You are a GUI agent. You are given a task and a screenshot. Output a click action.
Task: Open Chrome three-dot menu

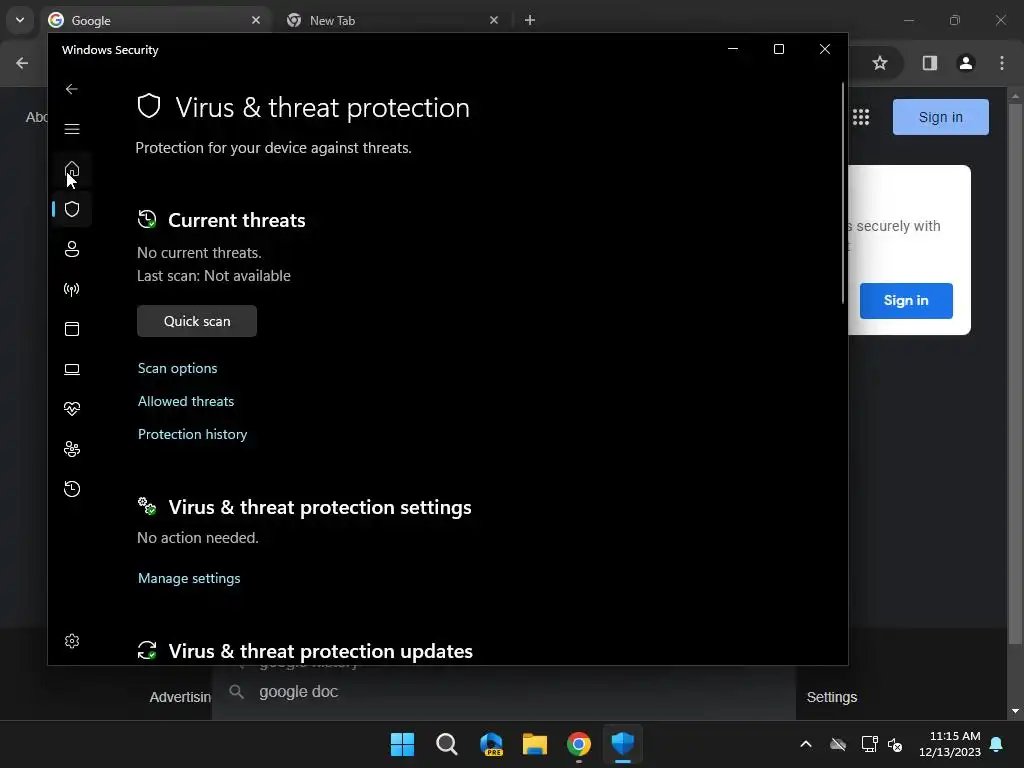click(x=1002, y=63)
